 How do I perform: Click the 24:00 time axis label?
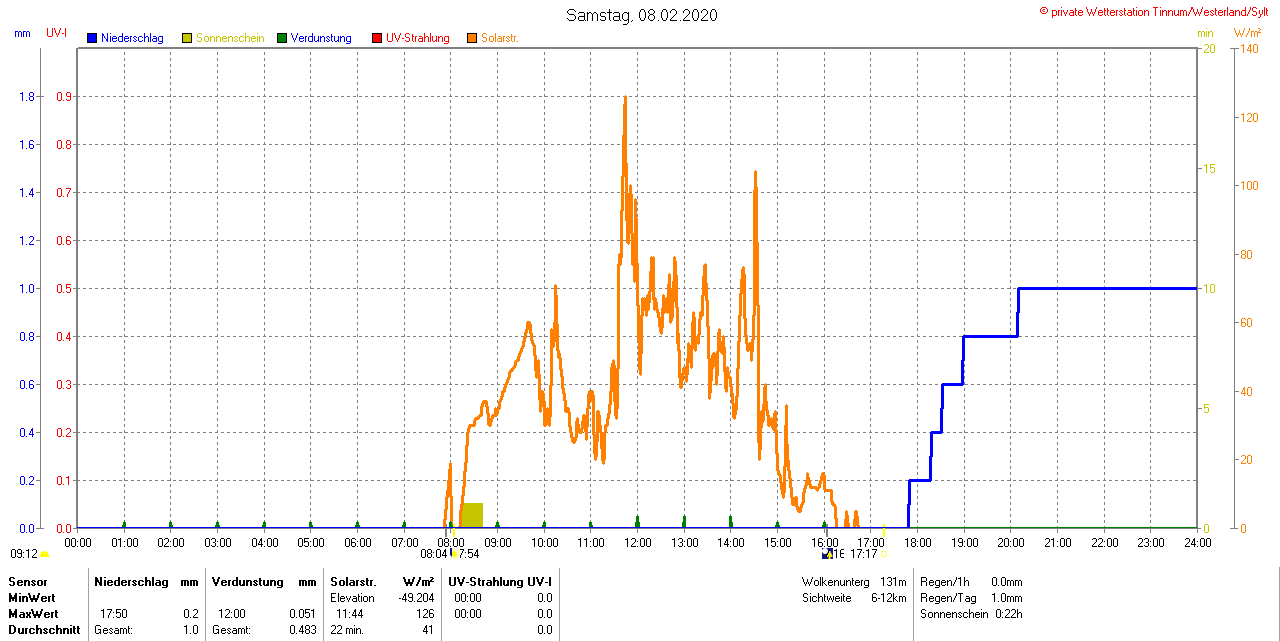(x=1197, y=543)
